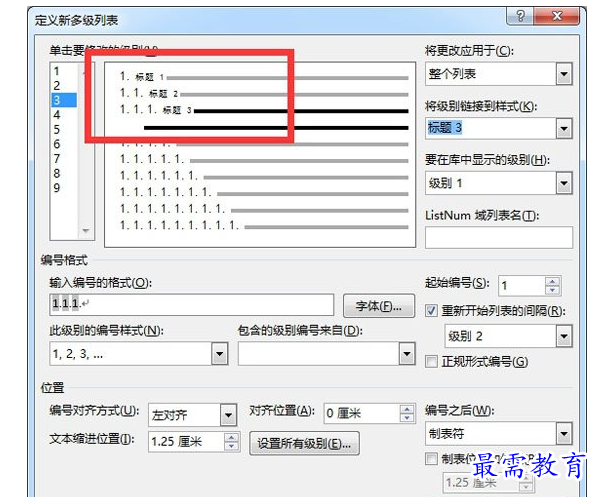
Task: Click the 1.1.1.1.1. preview line
Action: coord(264,160)
